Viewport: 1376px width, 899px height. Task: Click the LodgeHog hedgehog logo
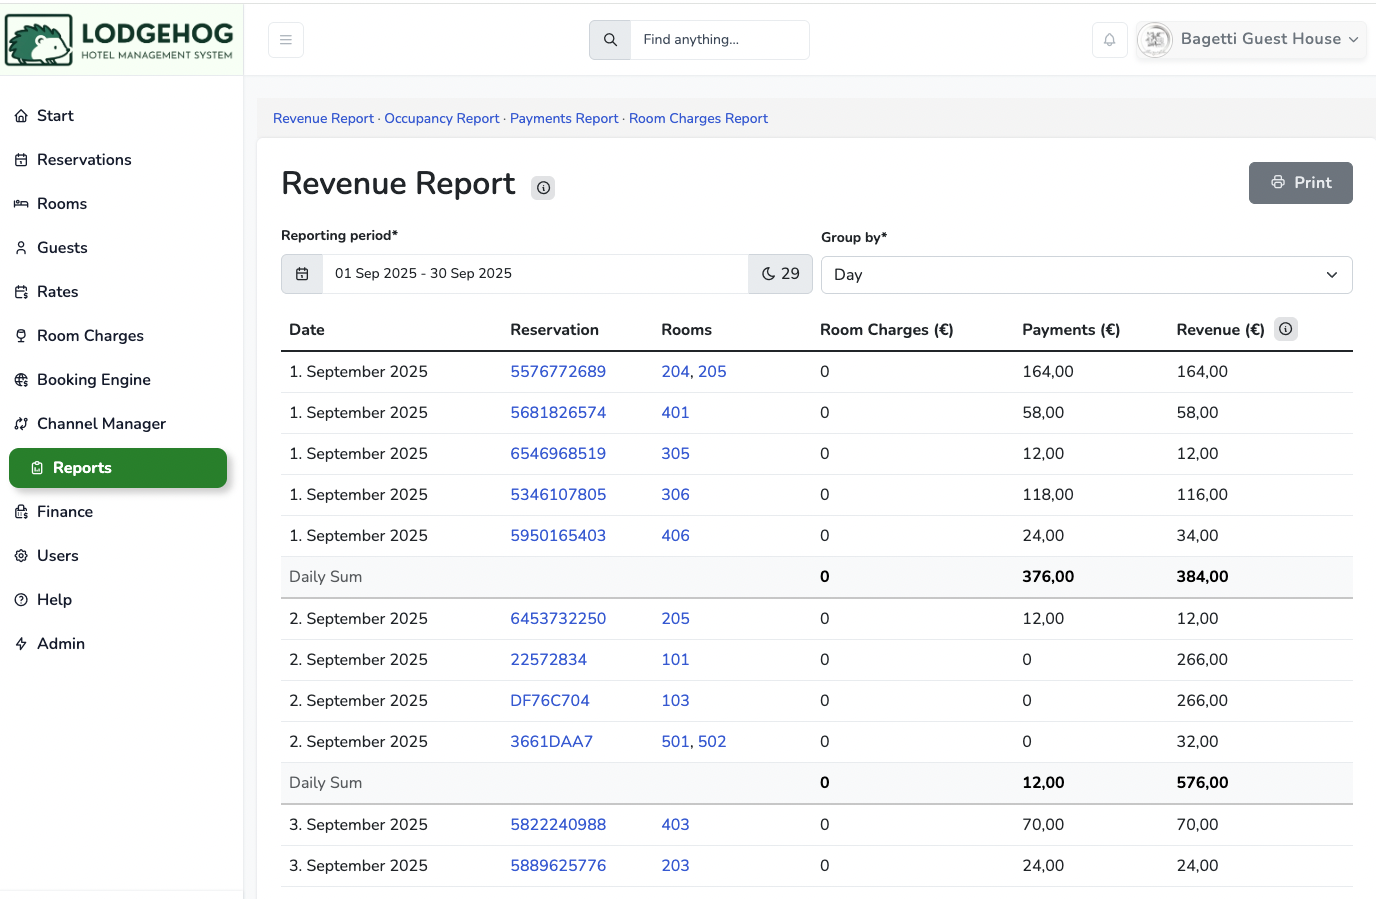[40, 41]
